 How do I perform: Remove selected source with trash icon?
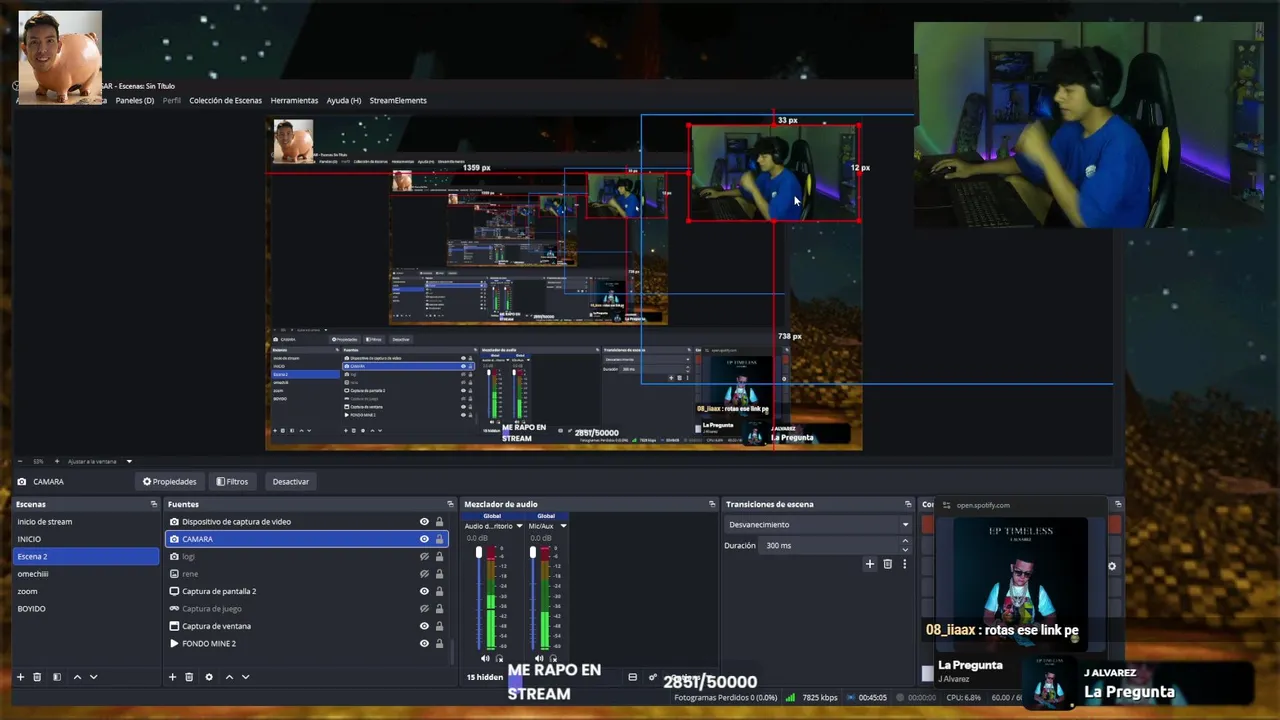click(189, 677)
